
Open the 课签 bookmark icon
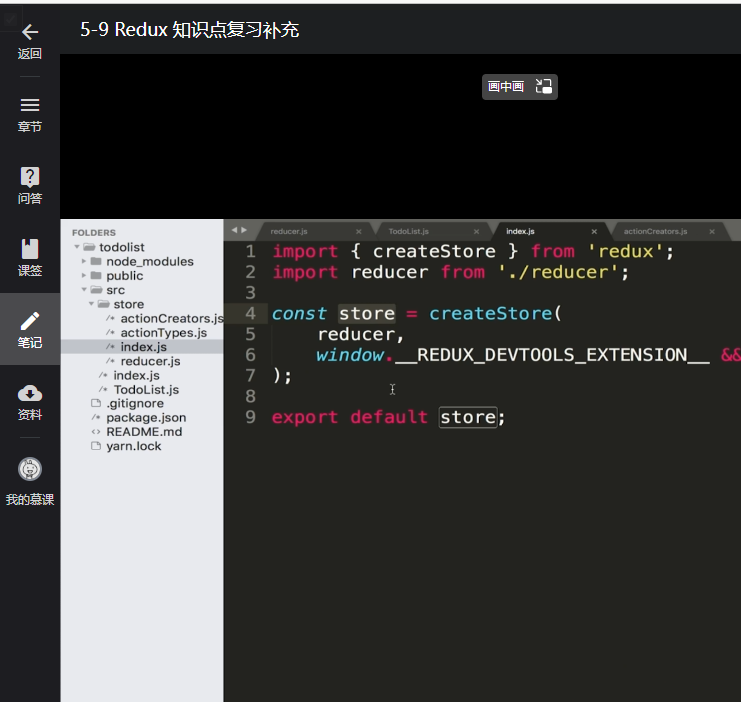coord(30,249)
